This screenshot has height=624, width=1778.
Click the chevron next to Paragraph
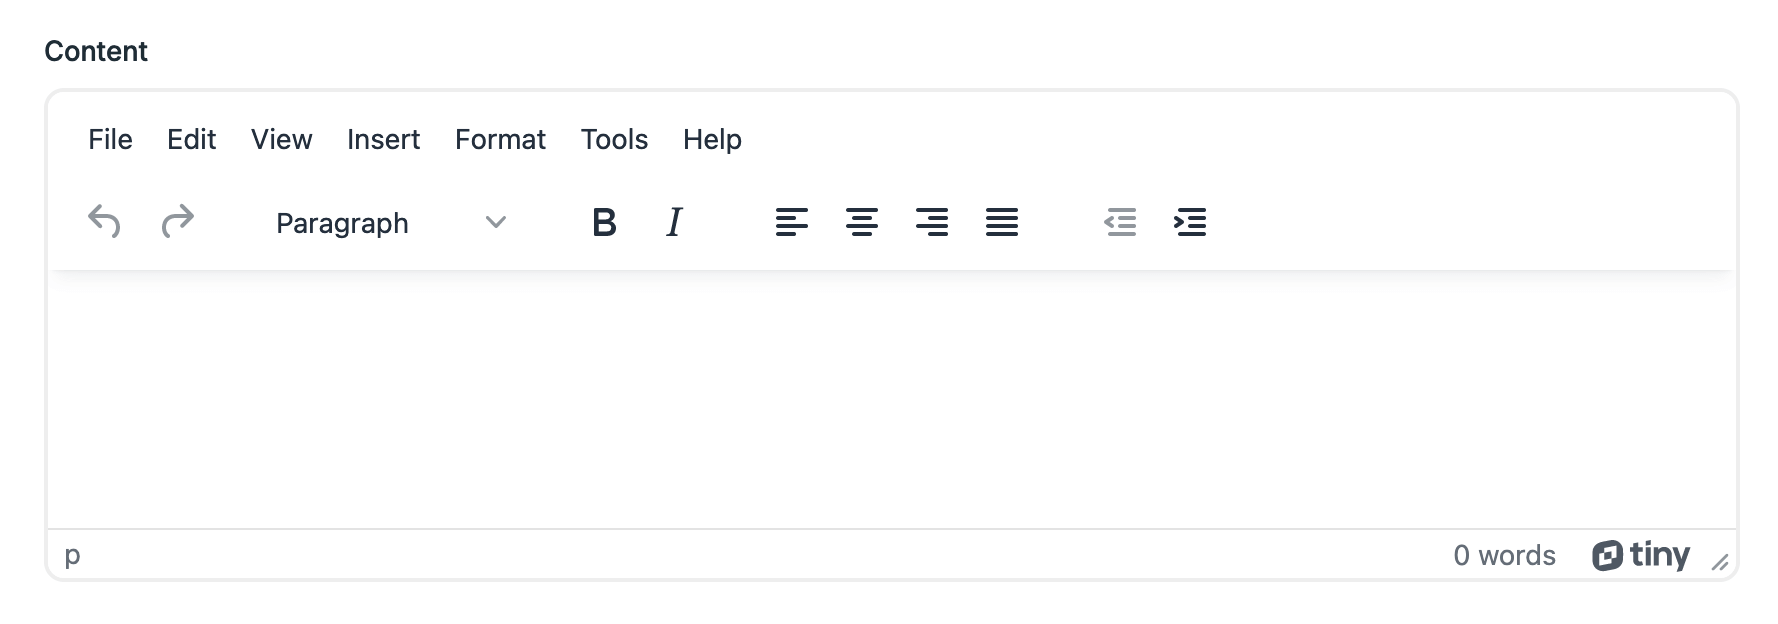496,222
